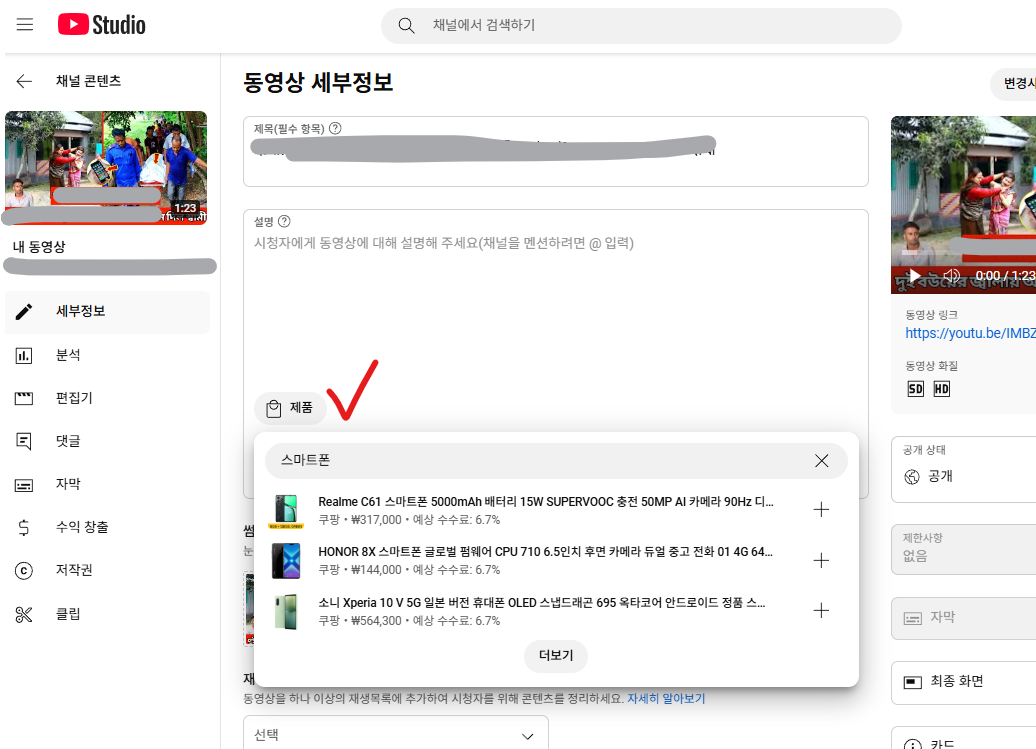Click the clapperboard icon beside 편집기

pos(24,398)
